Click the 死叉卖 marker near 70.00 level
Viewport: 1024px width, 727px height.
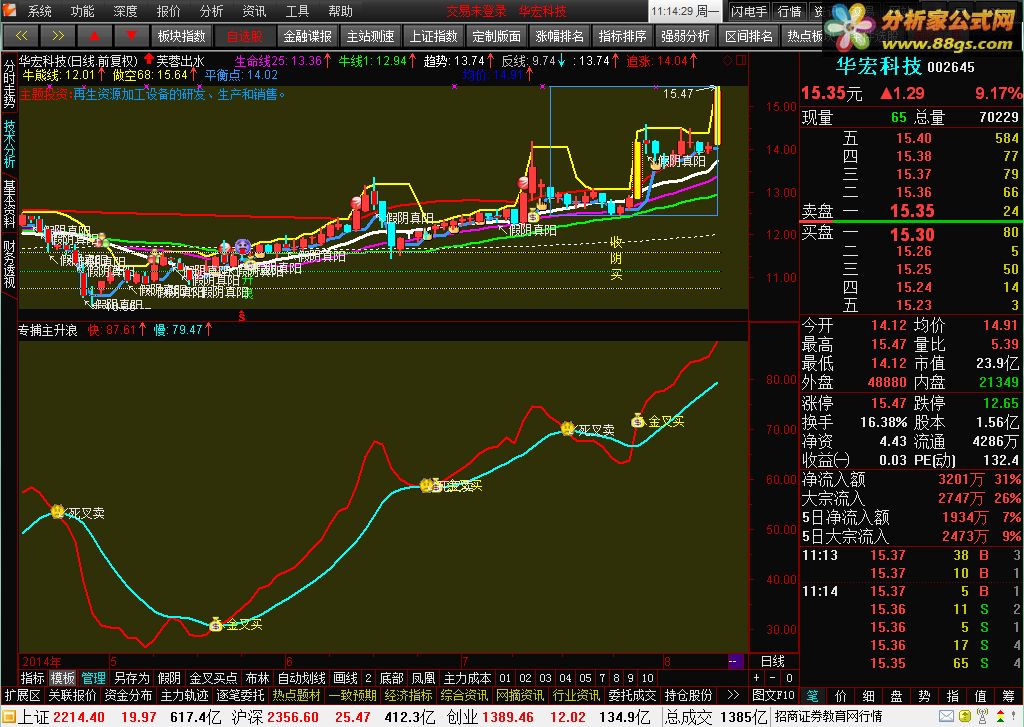568,428
